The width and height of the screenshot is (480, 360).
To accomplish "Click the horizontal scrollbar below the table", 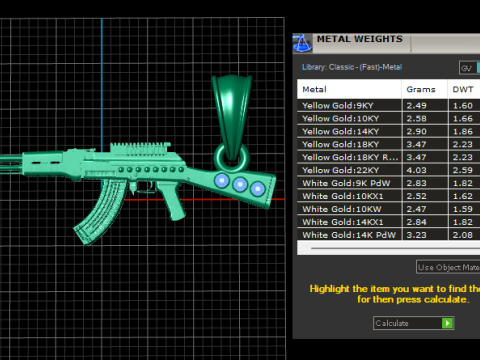I will pyautogui.click(x=389, y=248).
